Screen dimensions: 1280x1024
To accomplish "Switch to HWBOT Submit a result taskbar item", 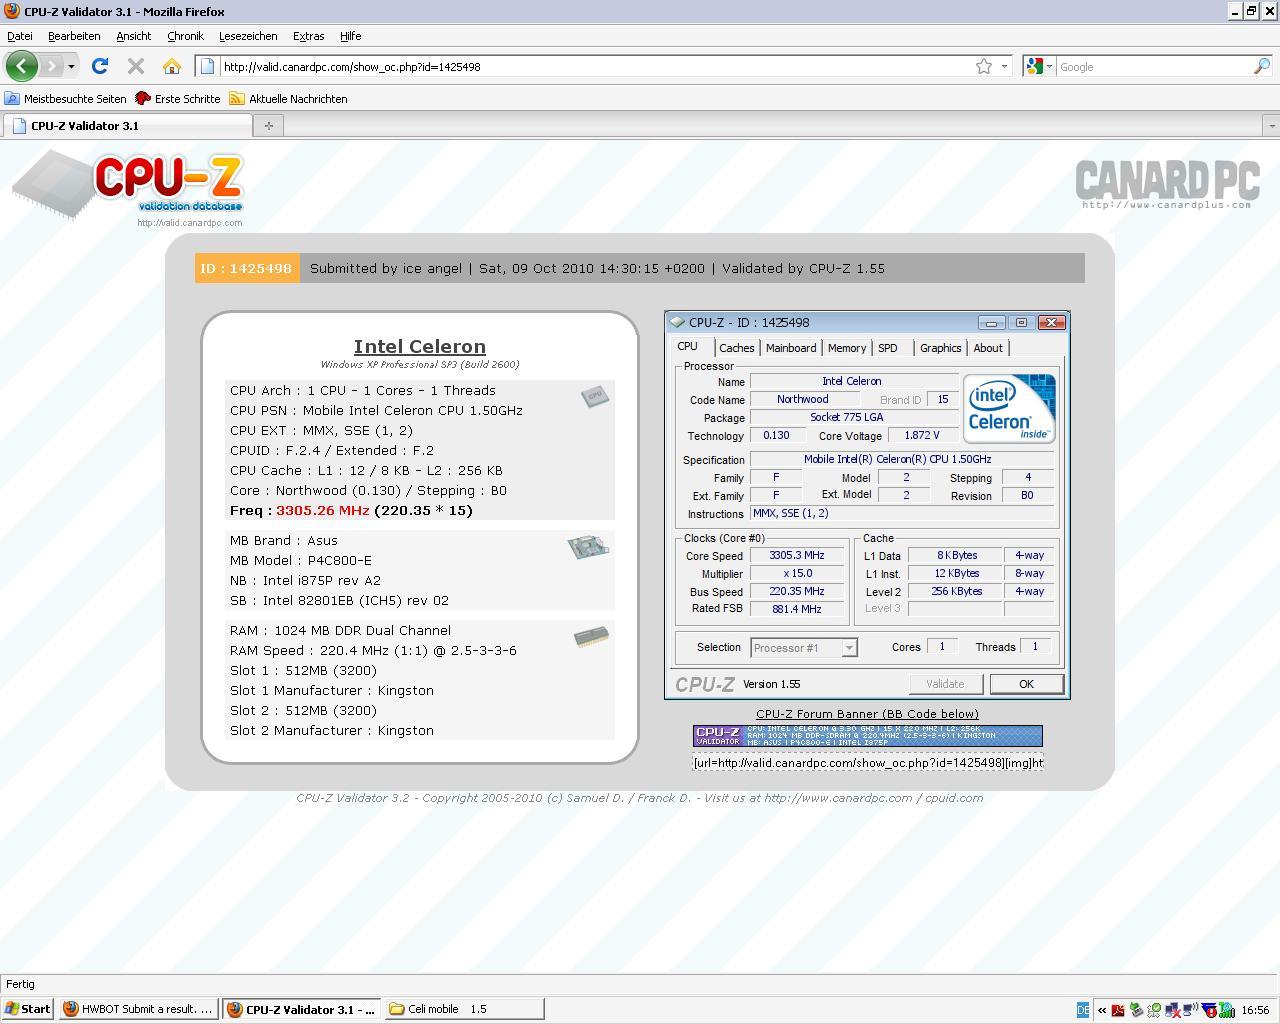I will pos(138,1009).
